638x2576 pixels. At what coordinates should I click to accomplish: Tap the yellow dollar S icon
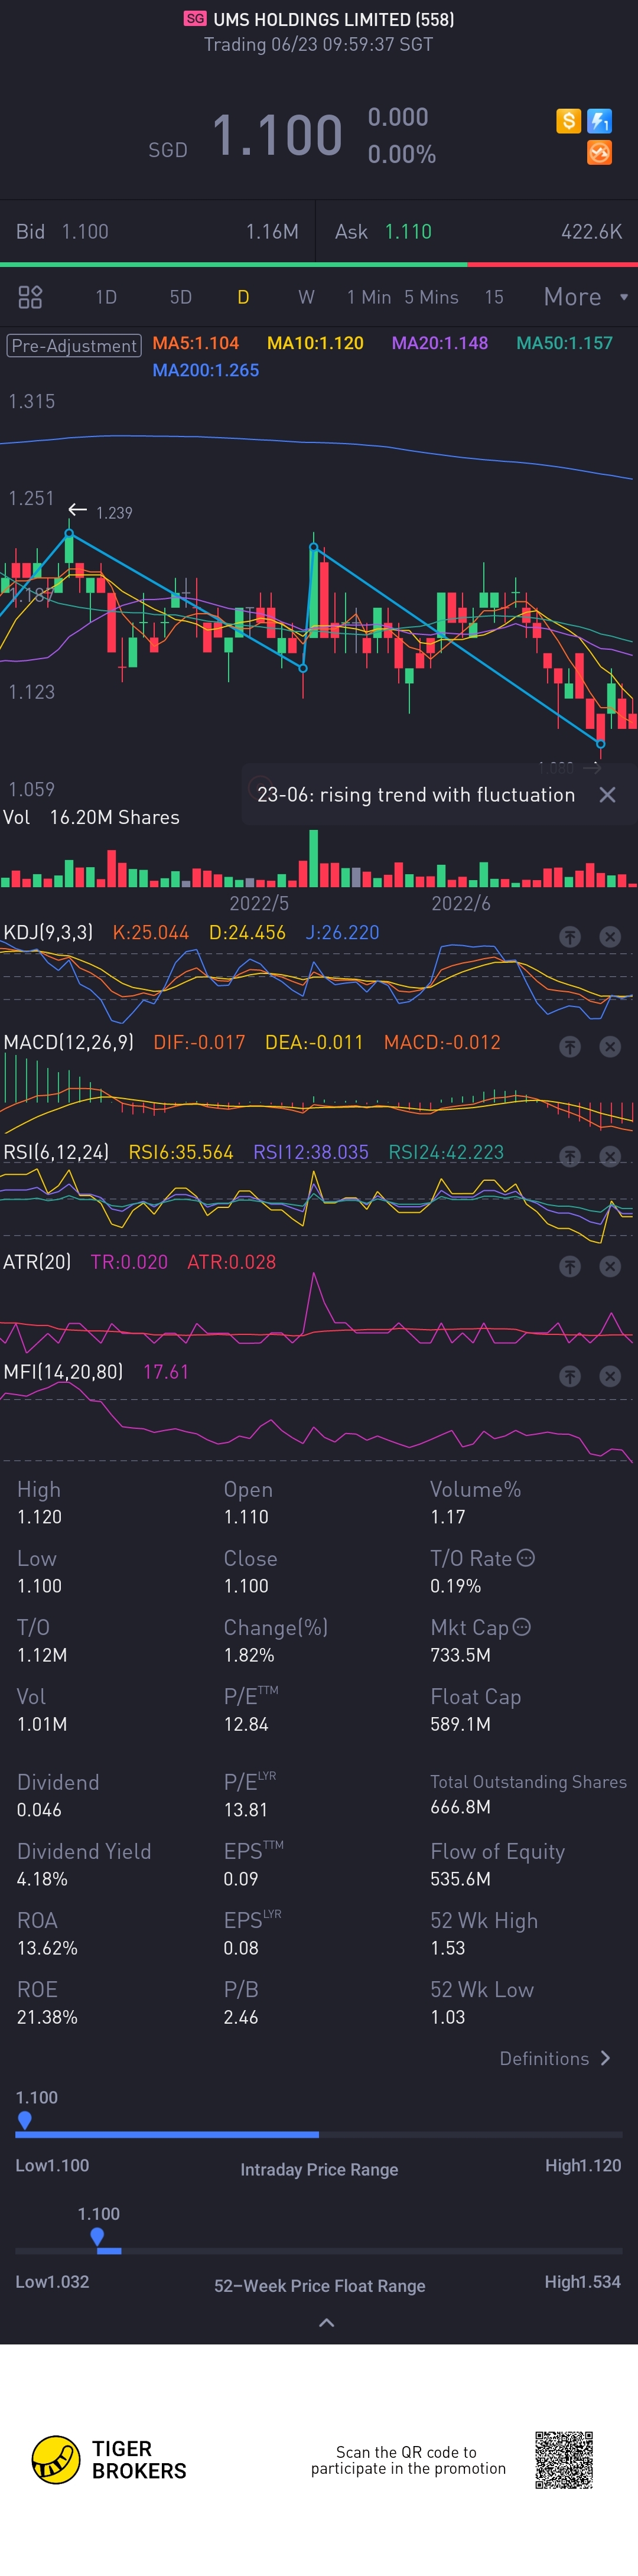click(568, 121)
